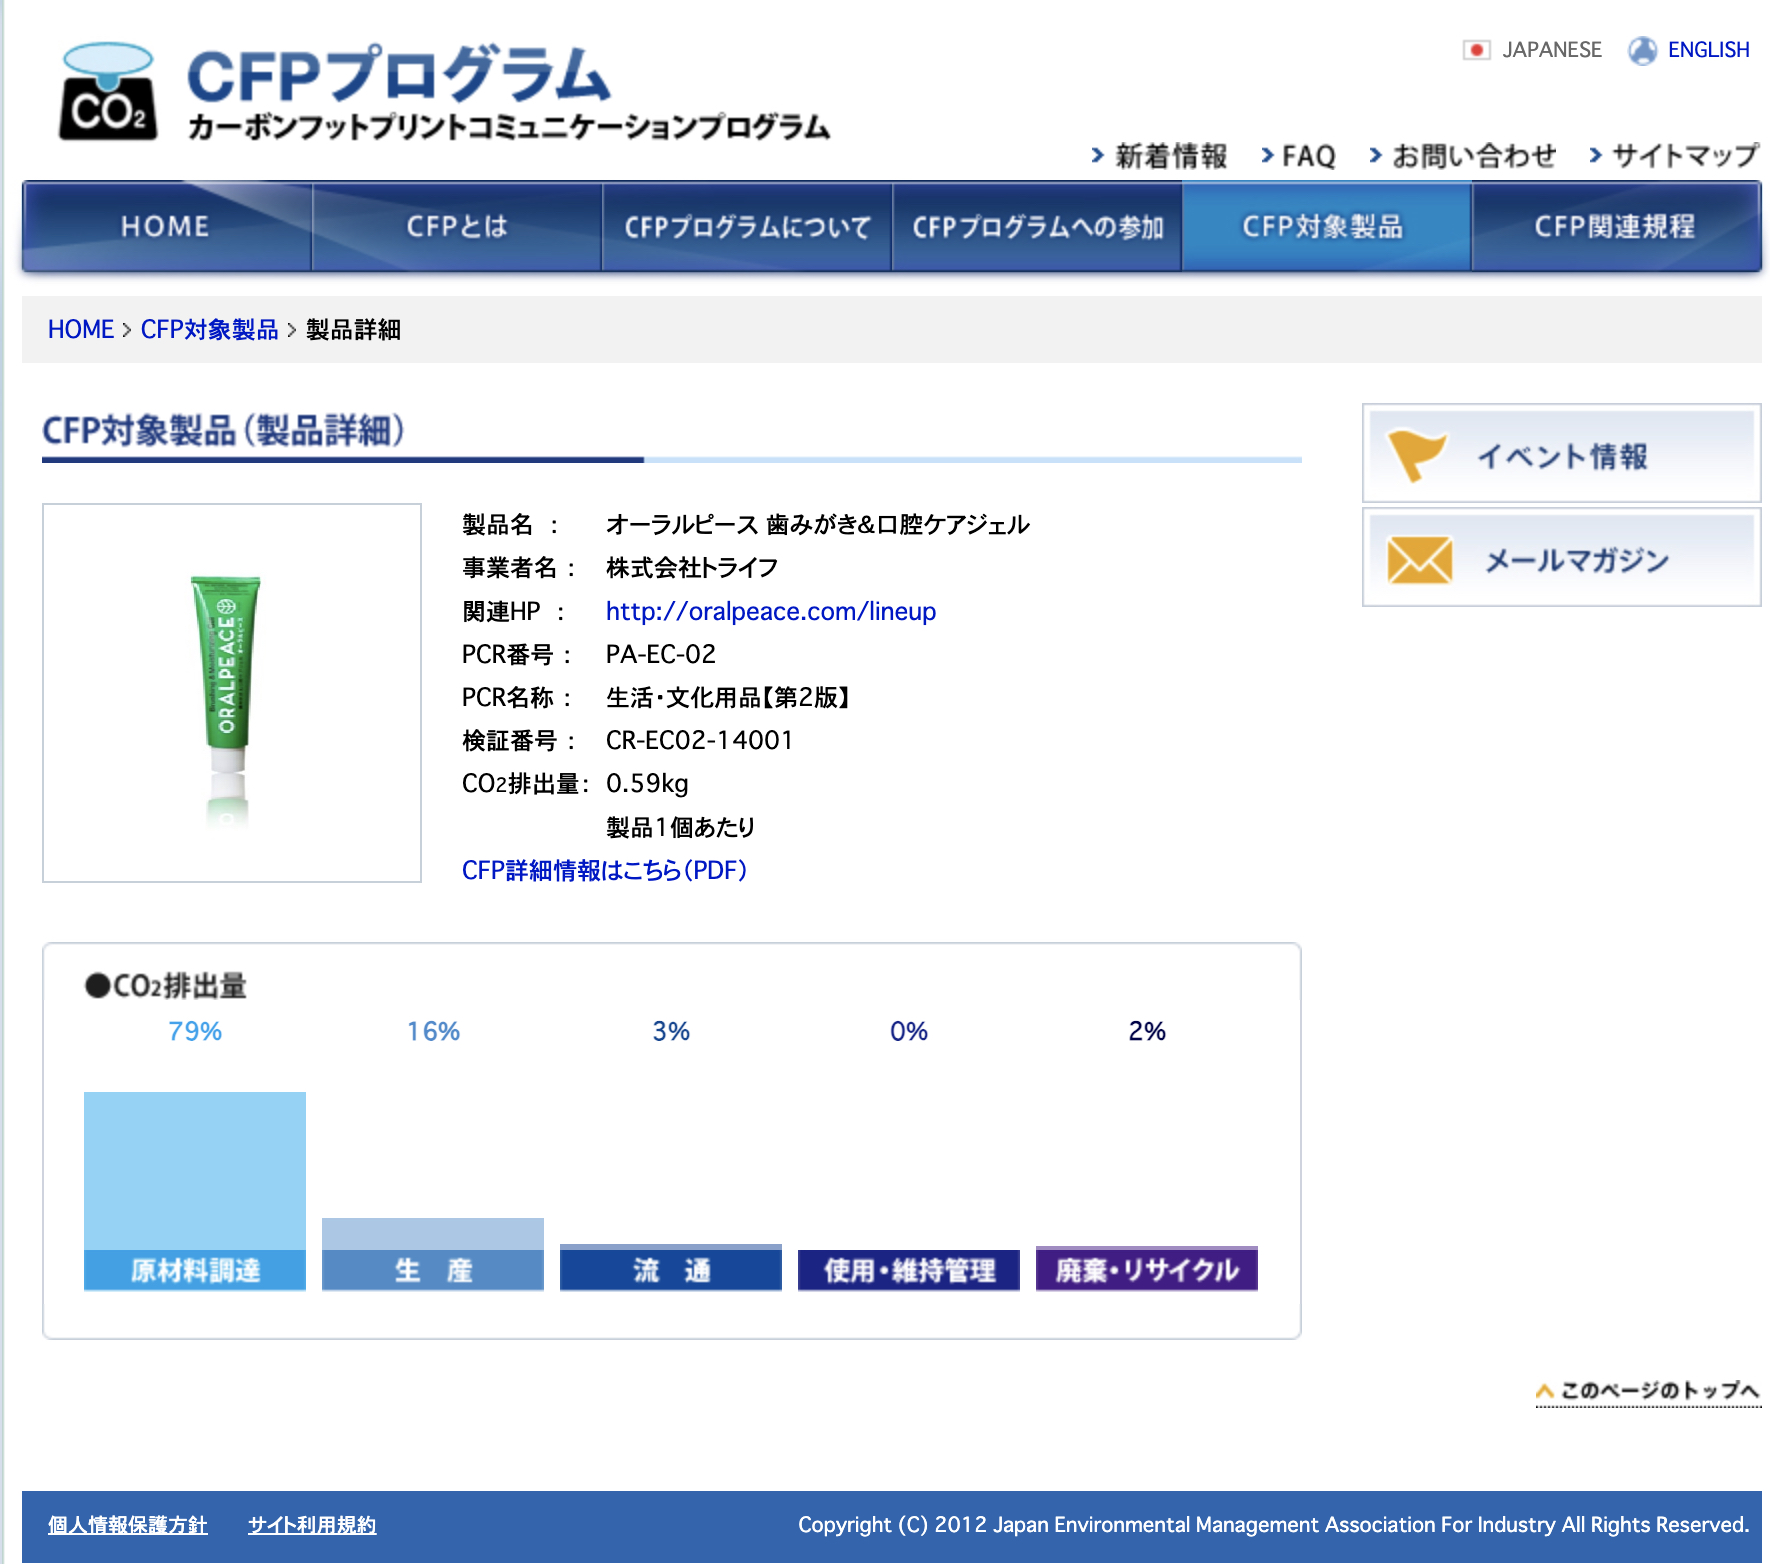The height and width of the screenshot is (1564, 1770).
Task: Click the 製品詳細 breadcrumb text
Action: pos(353,330)
